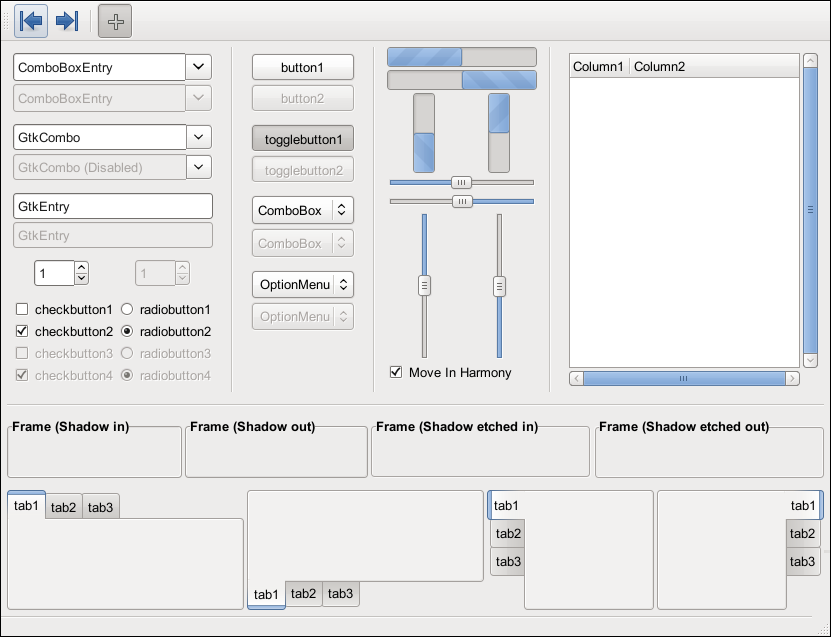Click the plus (add) toolbar icon
The image size is (831, 637).
[x=114, y=20]
